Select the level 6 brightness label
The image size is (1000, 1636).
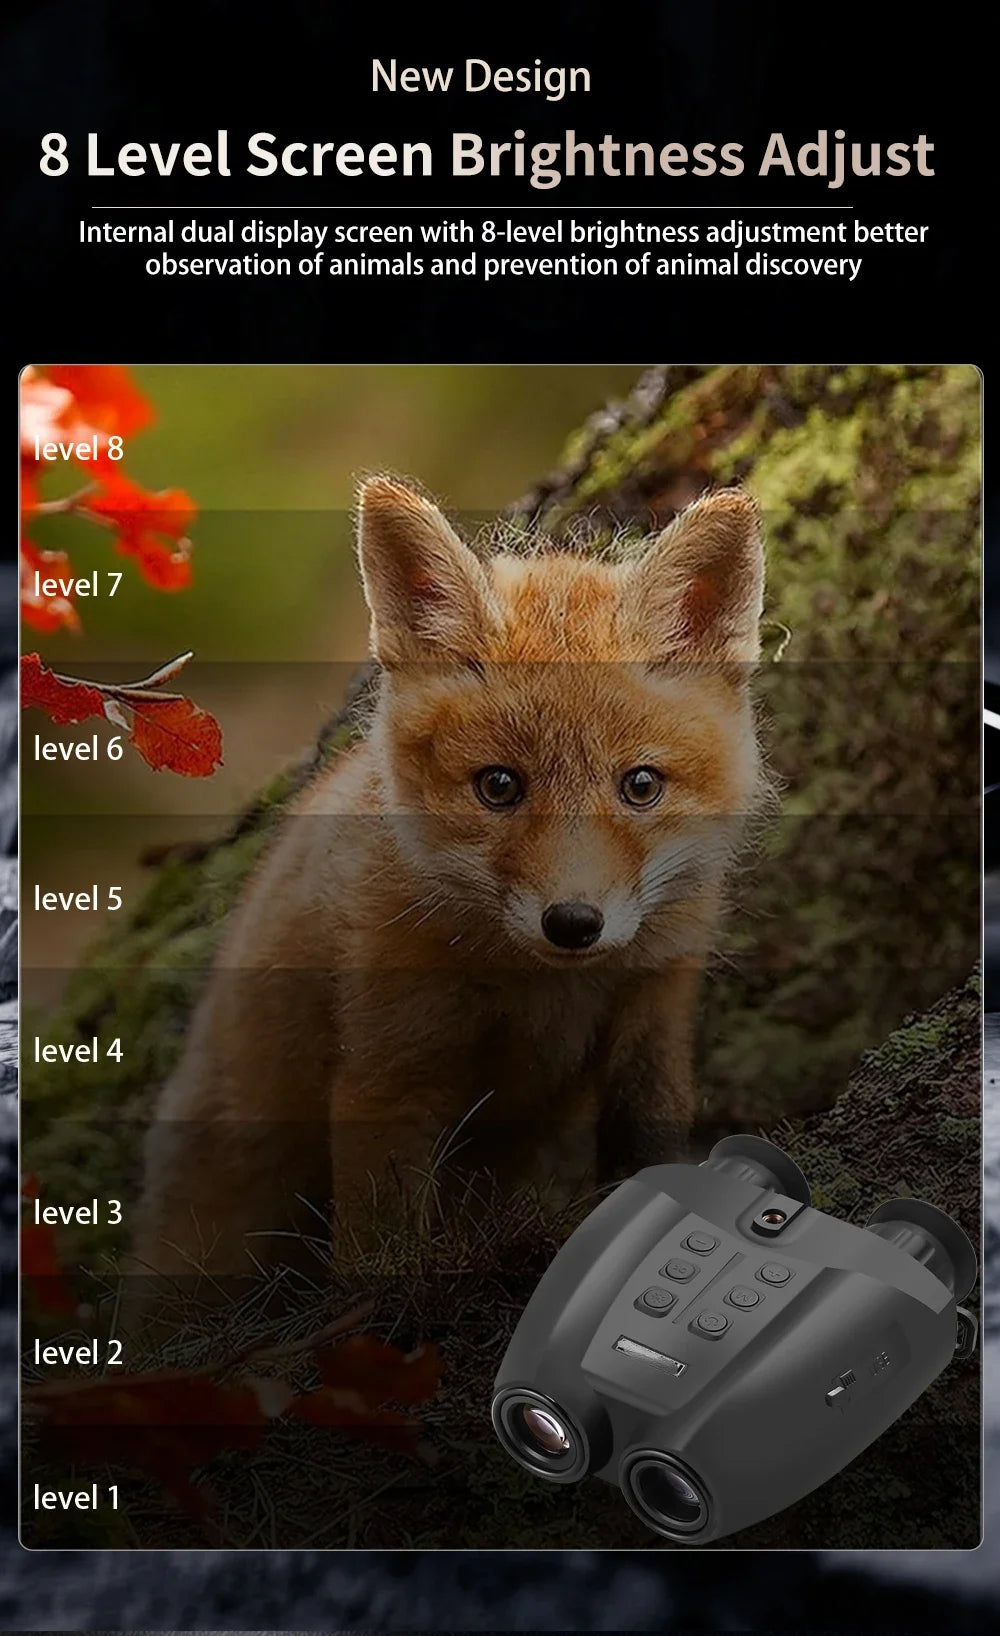tap(78, 749)
